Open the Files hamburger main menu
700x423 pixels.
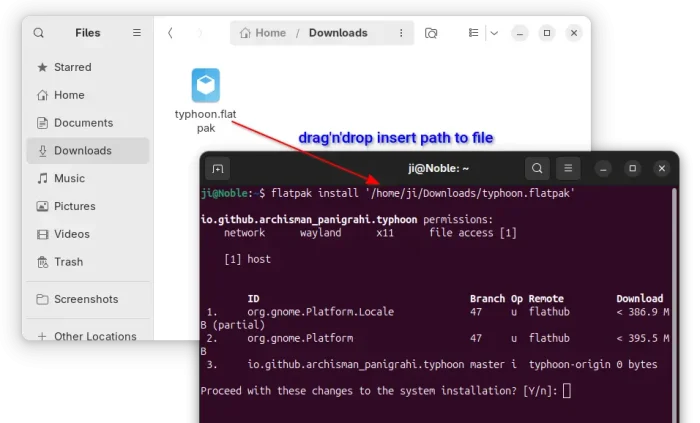coord(137,33)
